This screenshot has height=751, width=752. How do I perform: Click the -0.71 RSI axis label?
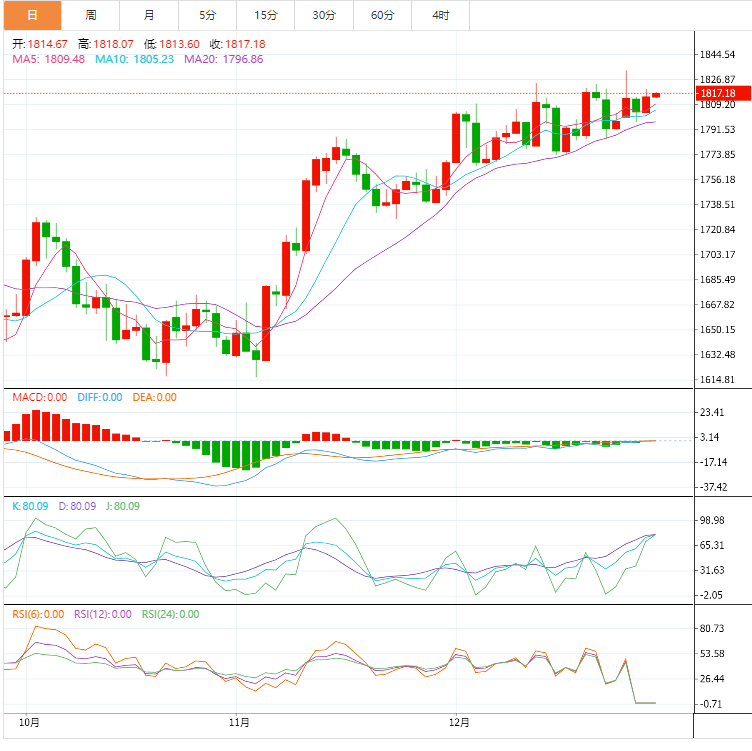click(x=711, y=704)
